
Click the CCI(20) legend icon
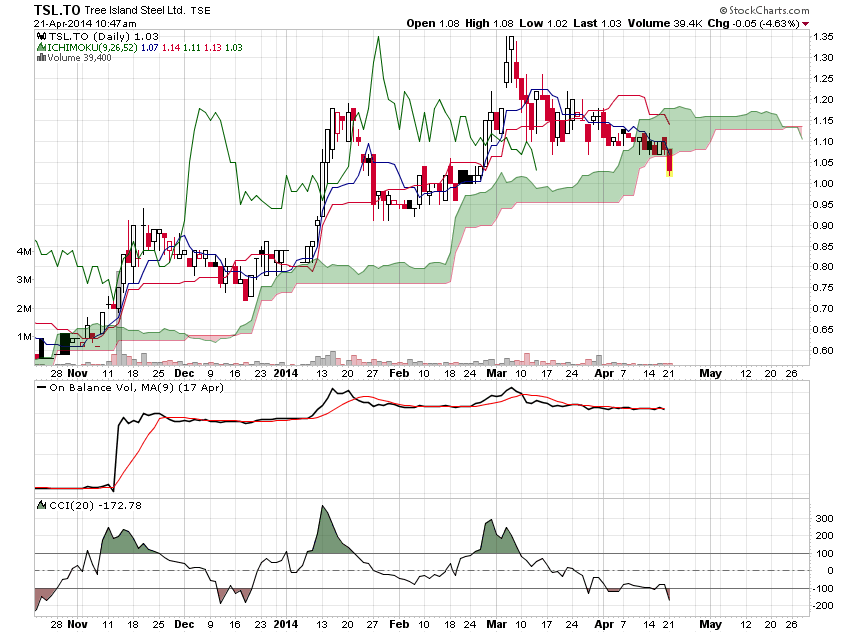point(42,505)
